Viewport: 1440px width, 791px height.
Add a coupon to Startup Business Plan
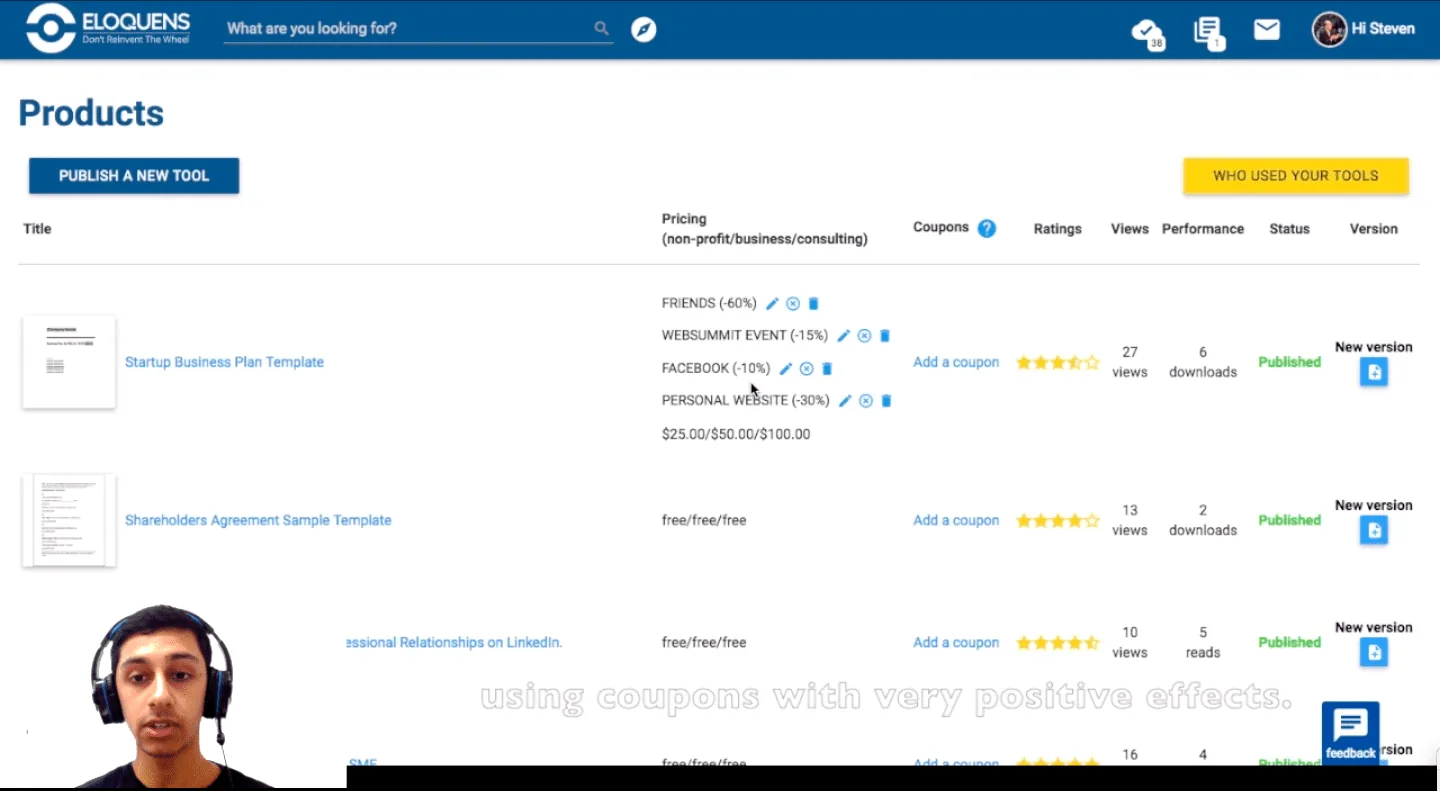[956, 362]
